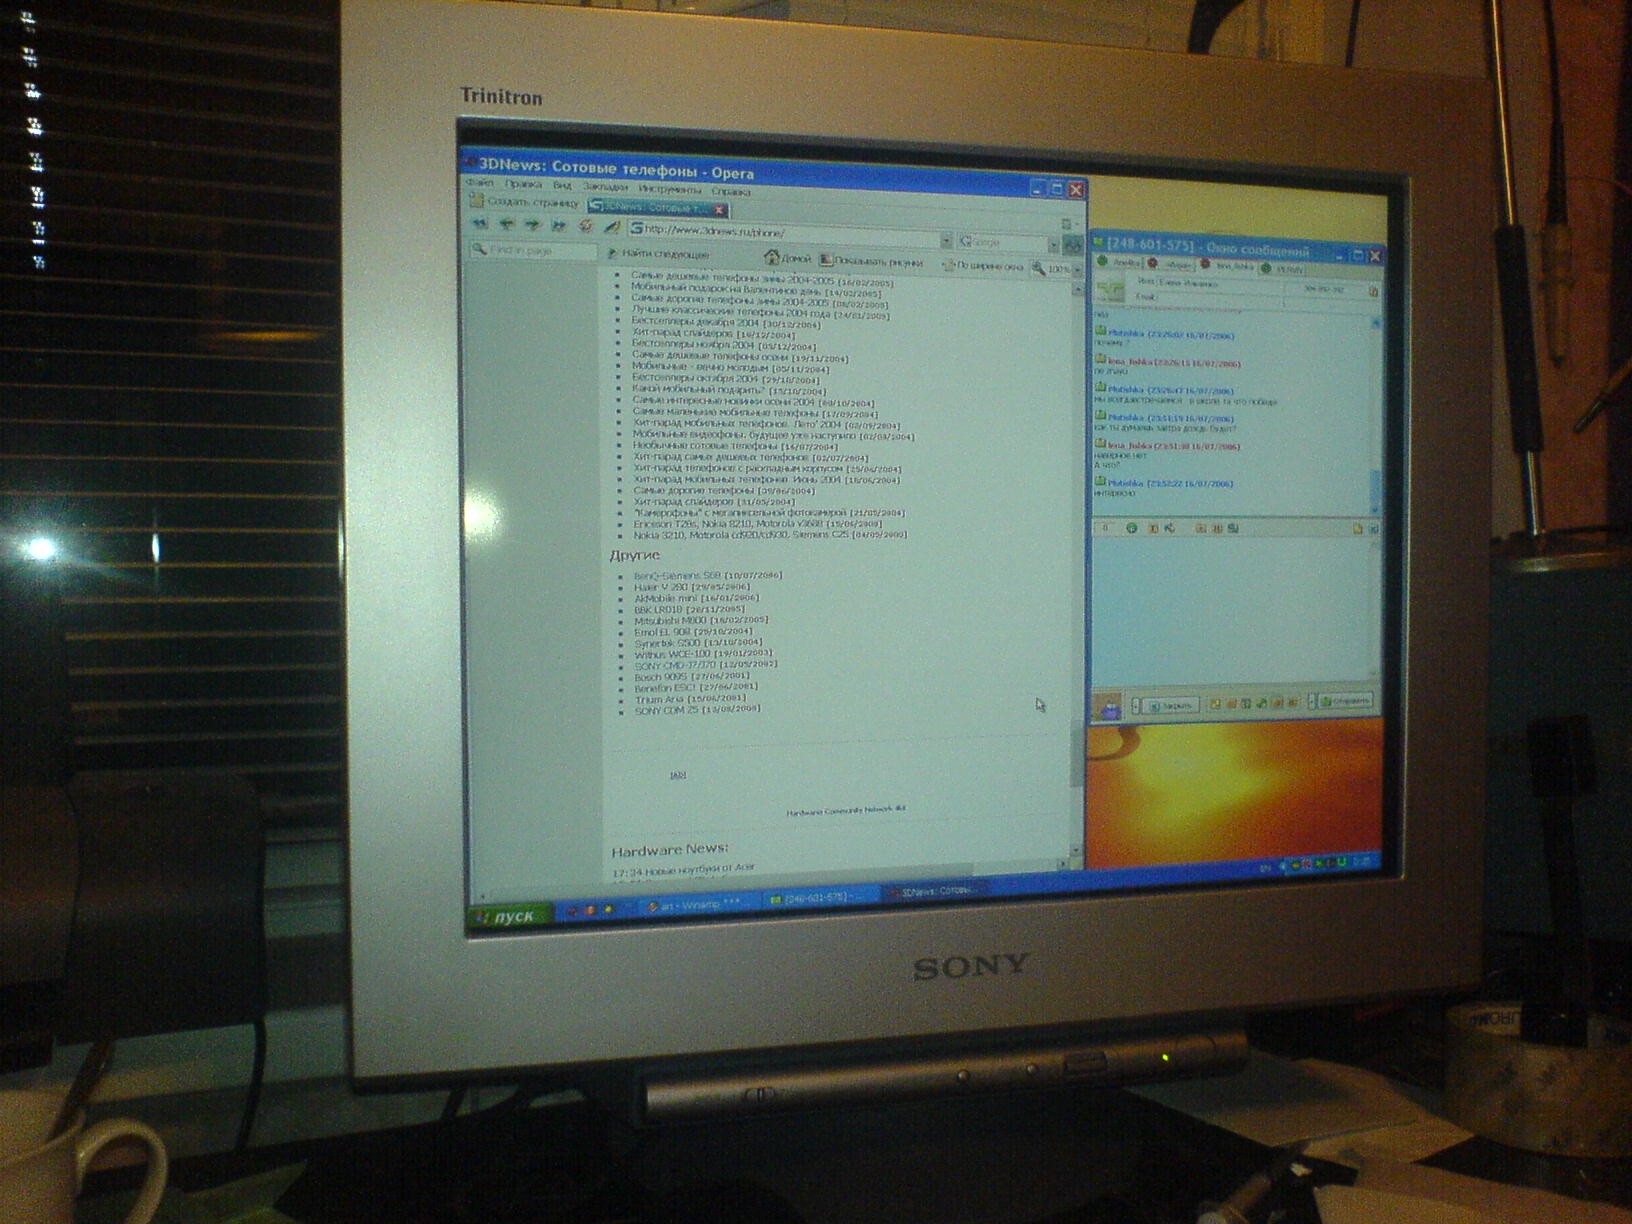Click the Отправить send button
Image resolution: width=1632 pixels, height=1224 pixels.
click(1346, 701)
